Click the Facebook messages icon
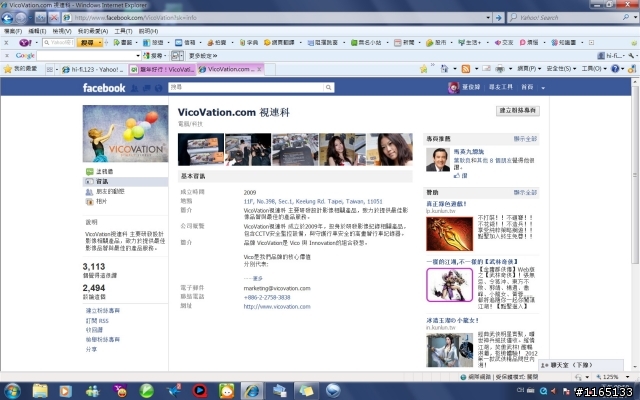Screen dimensions: 640x400 pos(146,88)
